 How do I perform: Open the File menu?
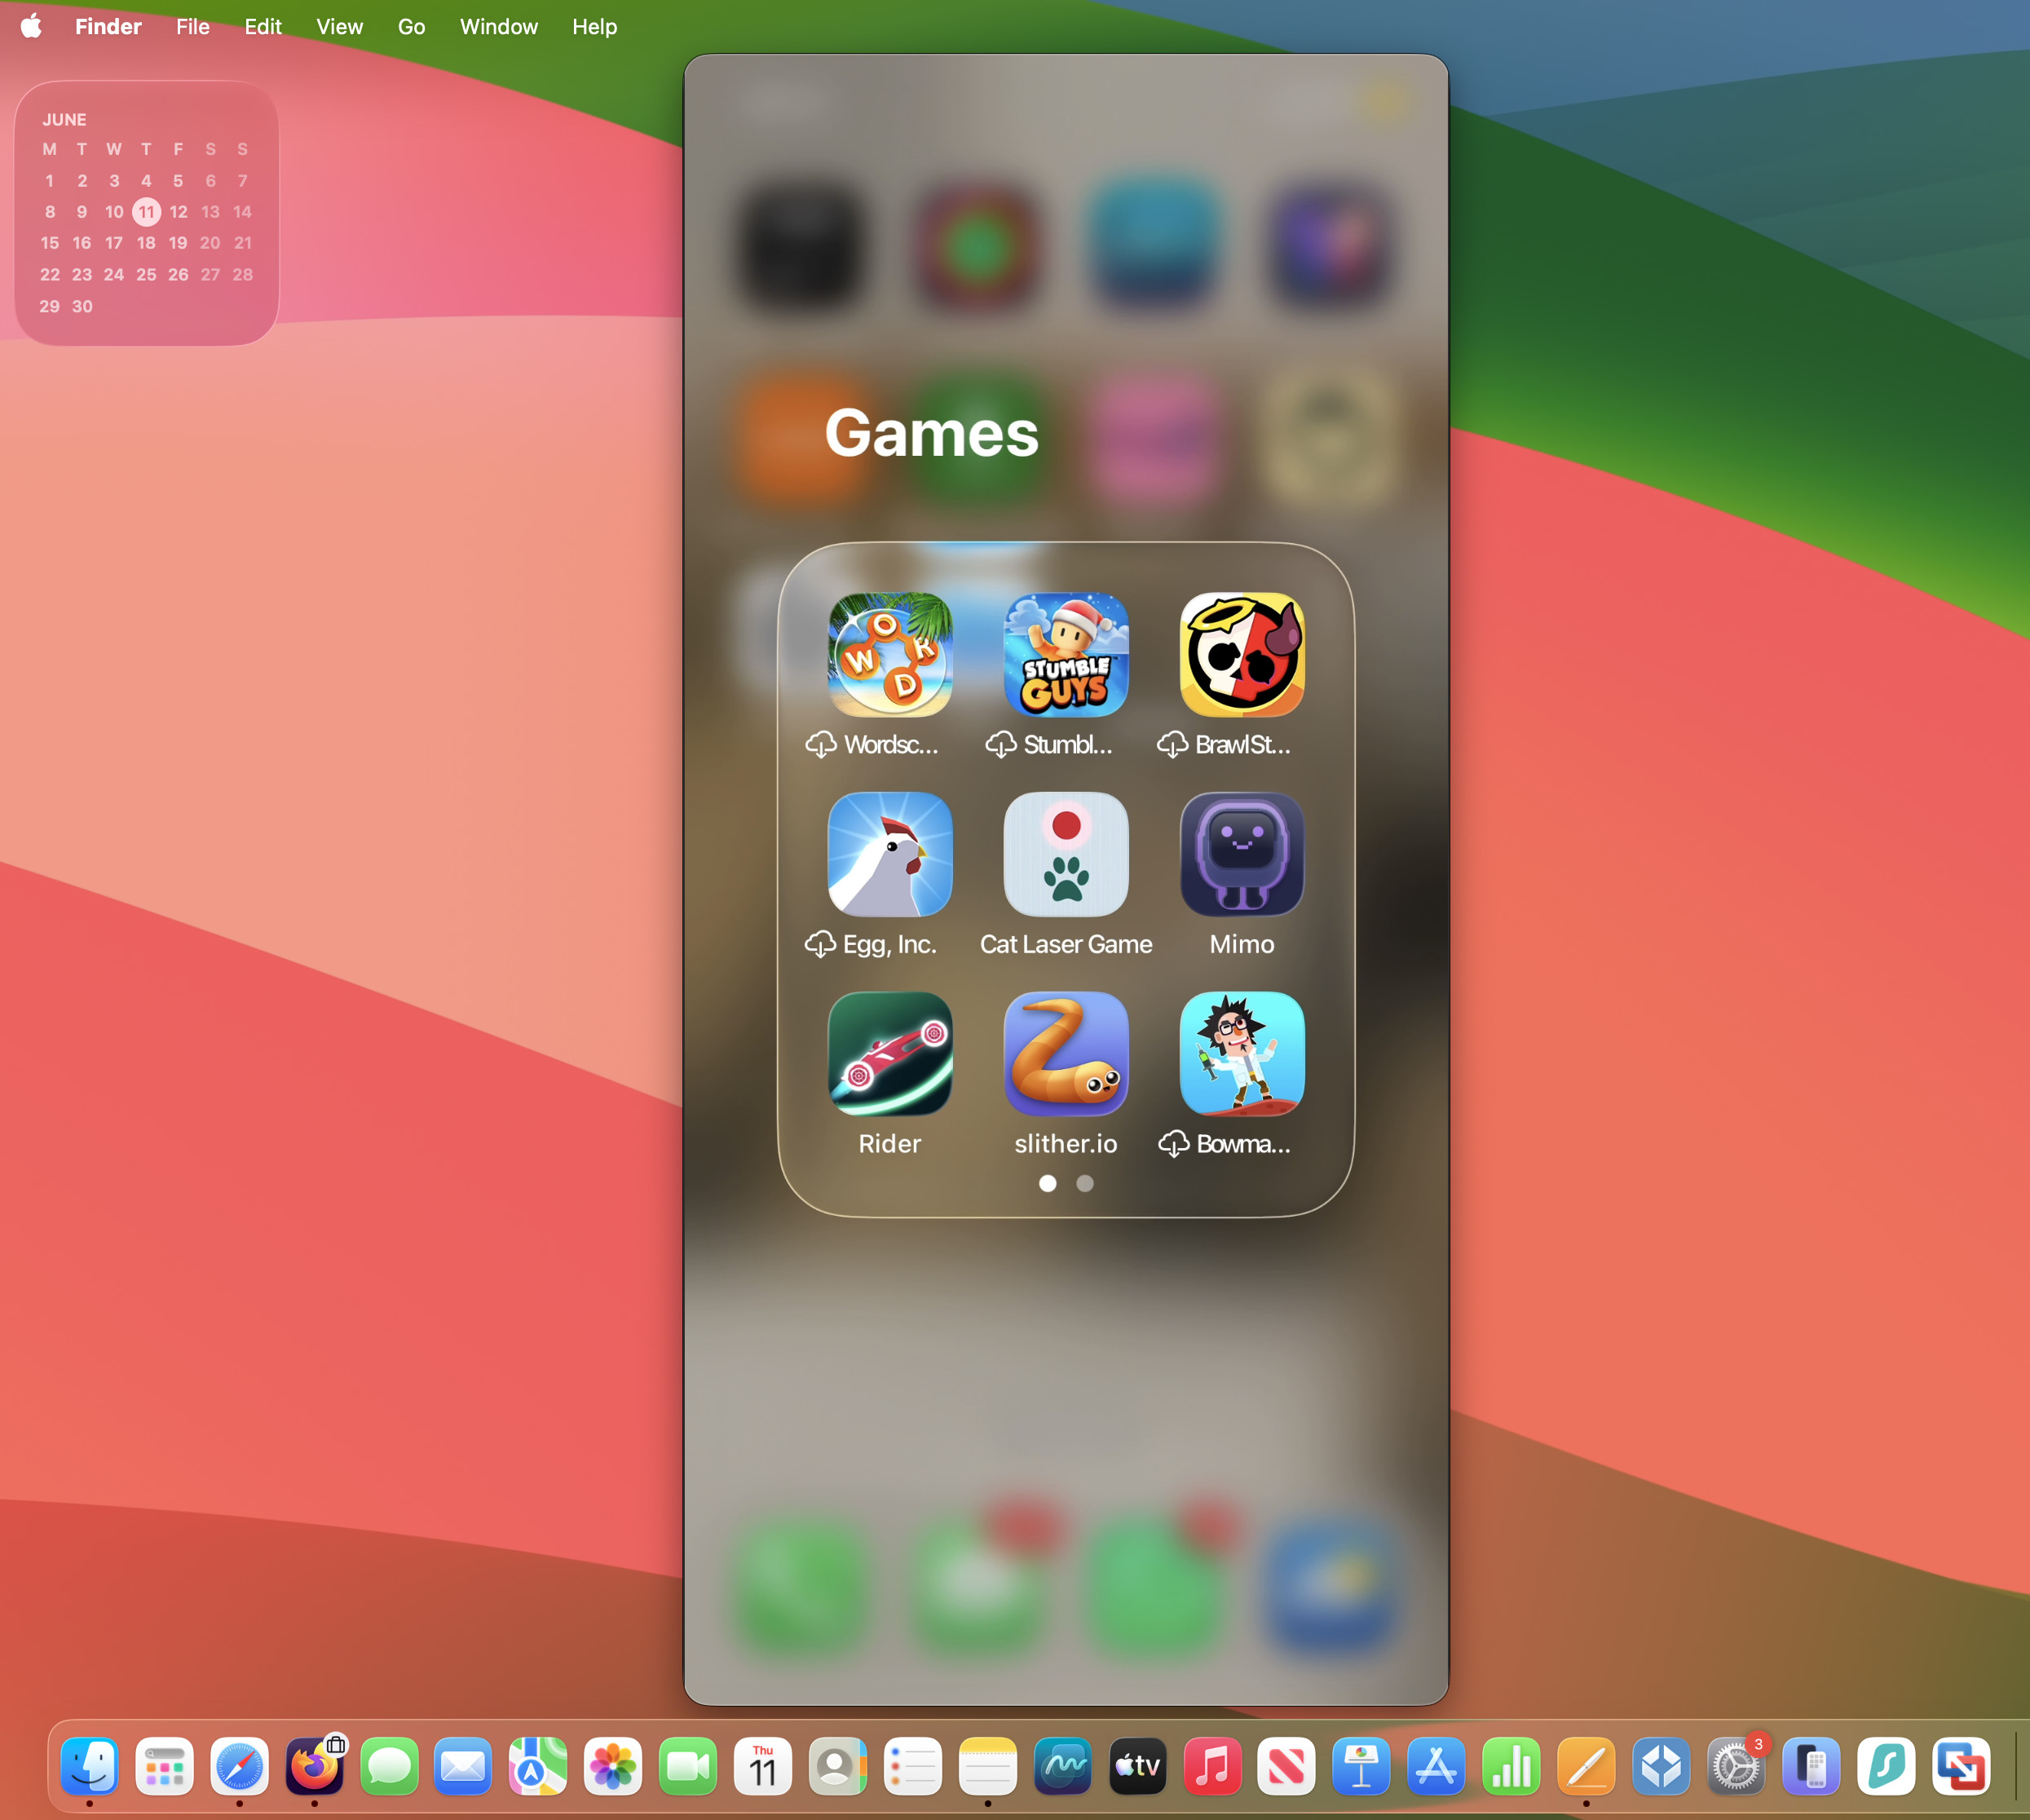click(x=193, y=27)
